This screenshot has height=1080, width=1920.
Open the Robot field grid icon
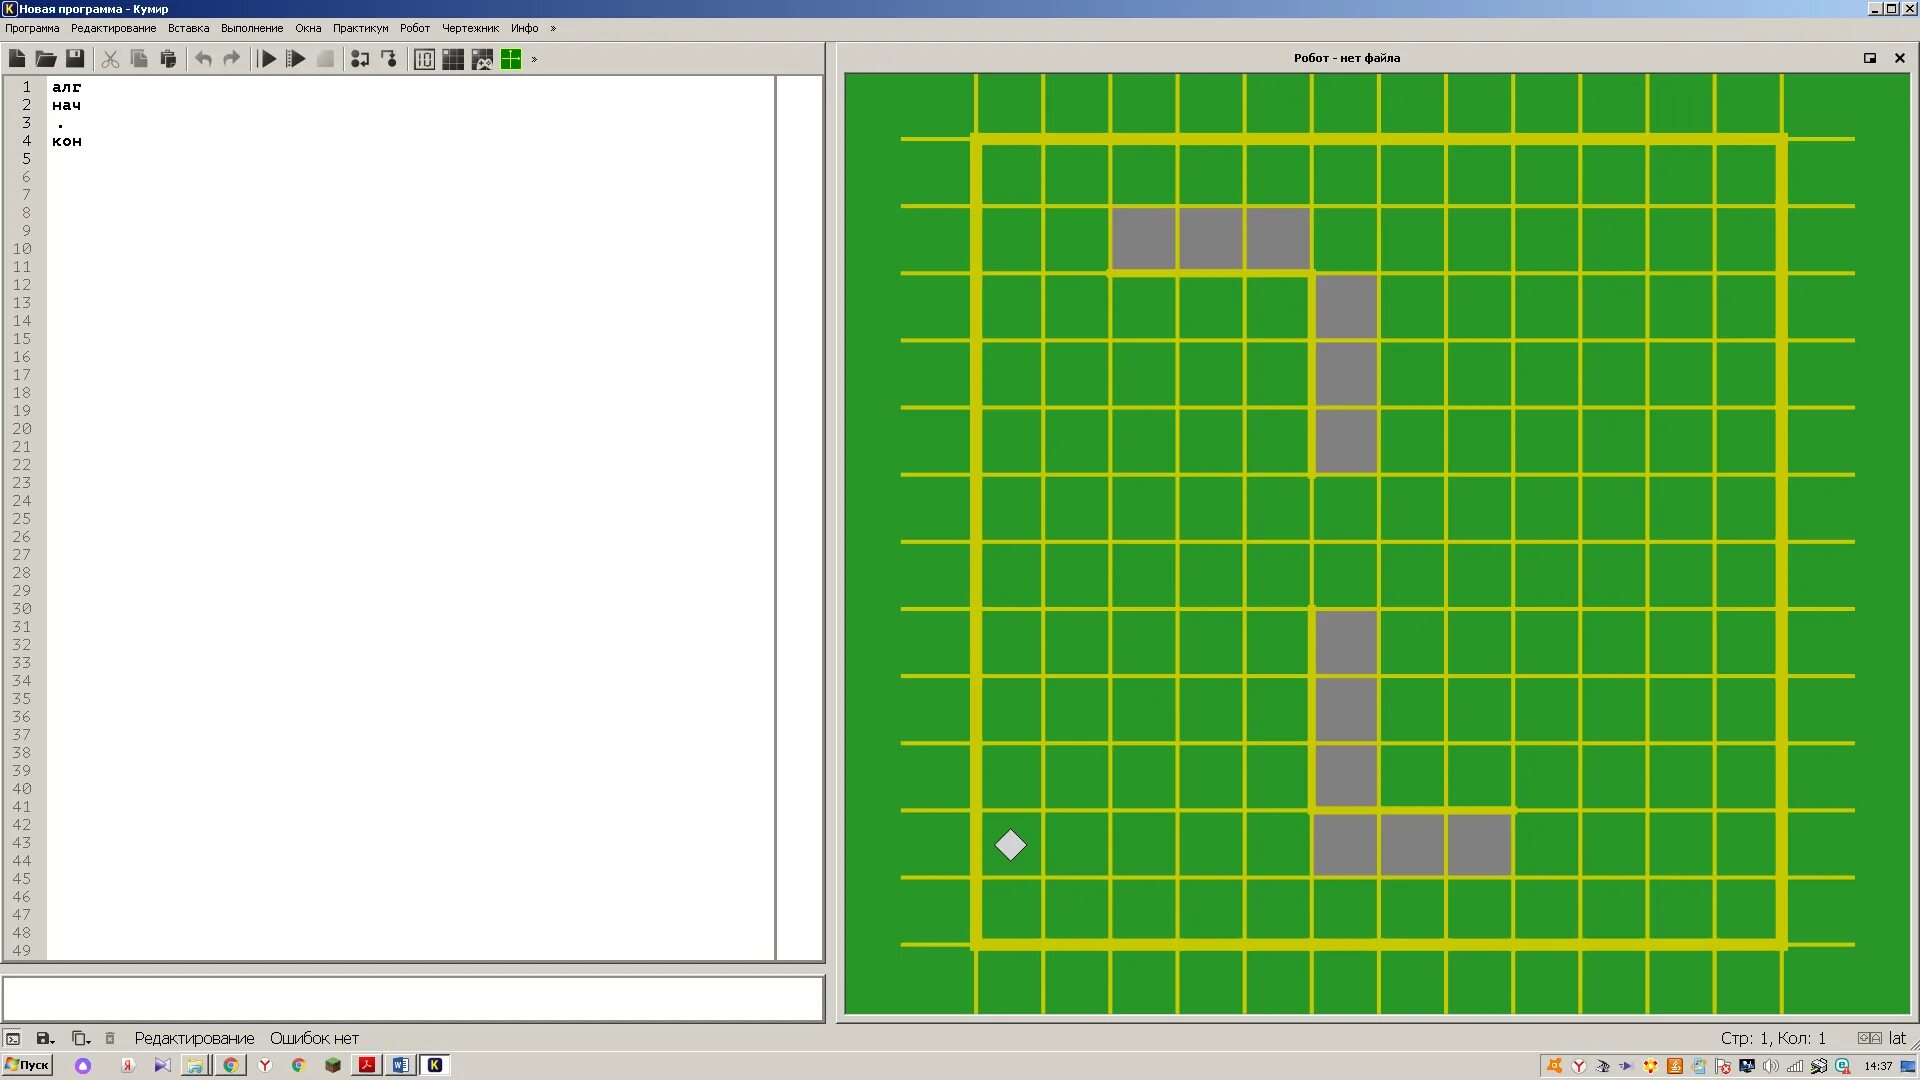[x=453, y=59]
